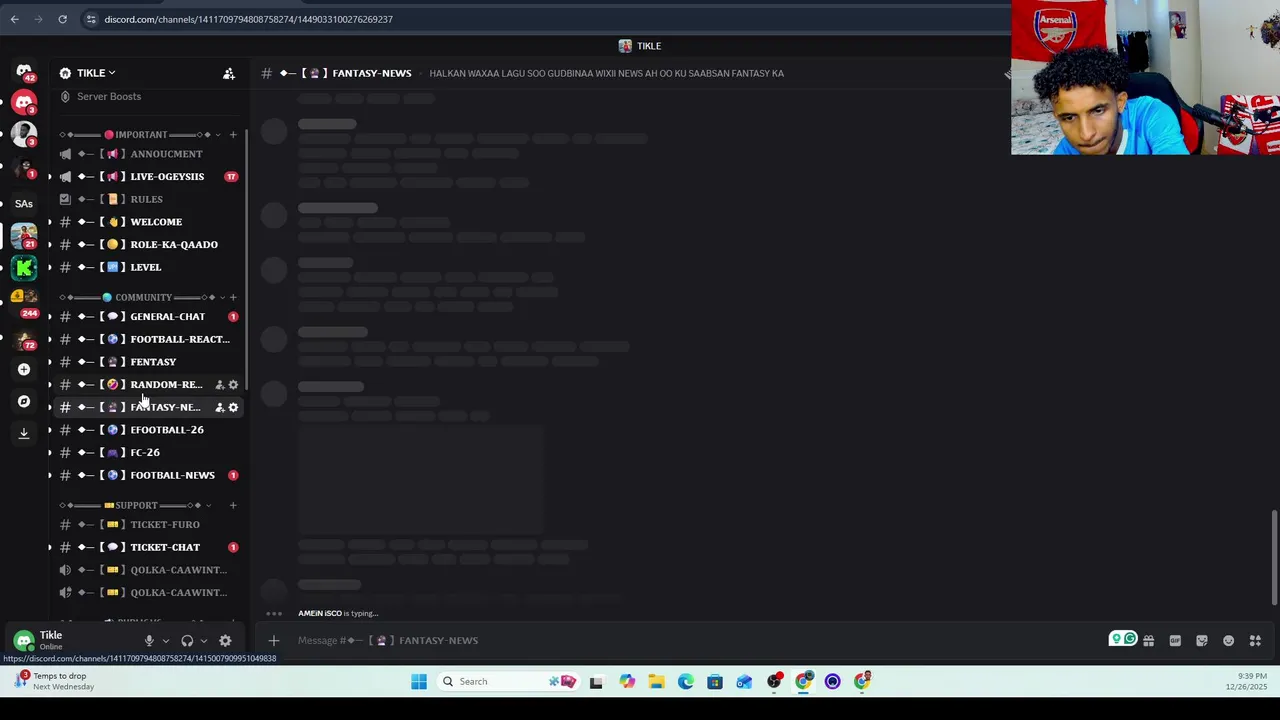Click the Windows taskbar Search box
Image resolution: width=1280 pixels, height=720 pixels.
510,682
